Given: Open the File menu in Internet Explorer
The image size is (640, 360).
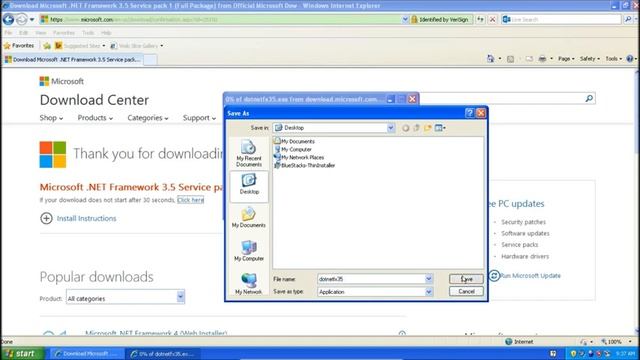Looking at the screenshot, I should (8, 33).
